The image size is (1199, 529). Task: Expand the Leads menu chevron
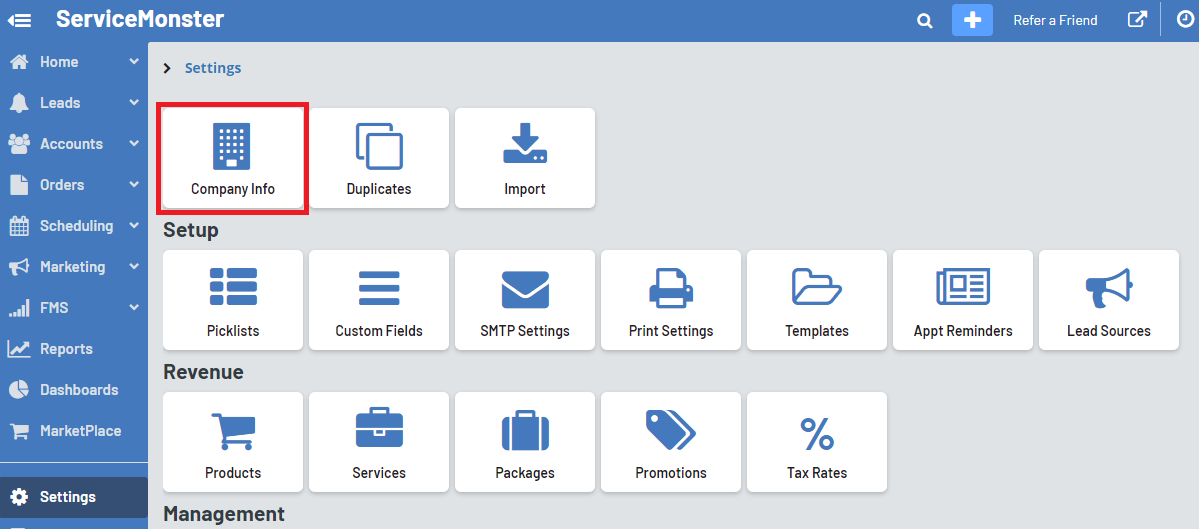[134, 103]
